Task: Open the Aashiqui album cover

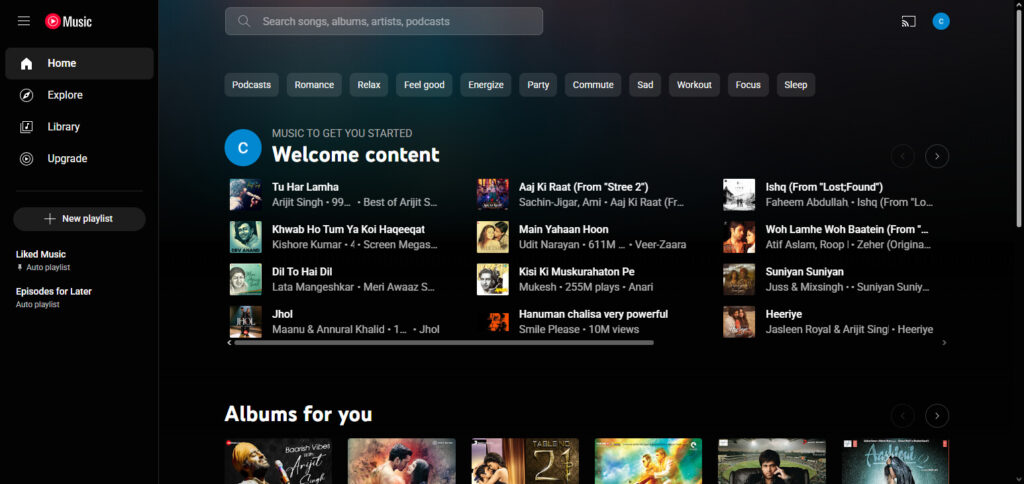Action: (x=895, y=461)
